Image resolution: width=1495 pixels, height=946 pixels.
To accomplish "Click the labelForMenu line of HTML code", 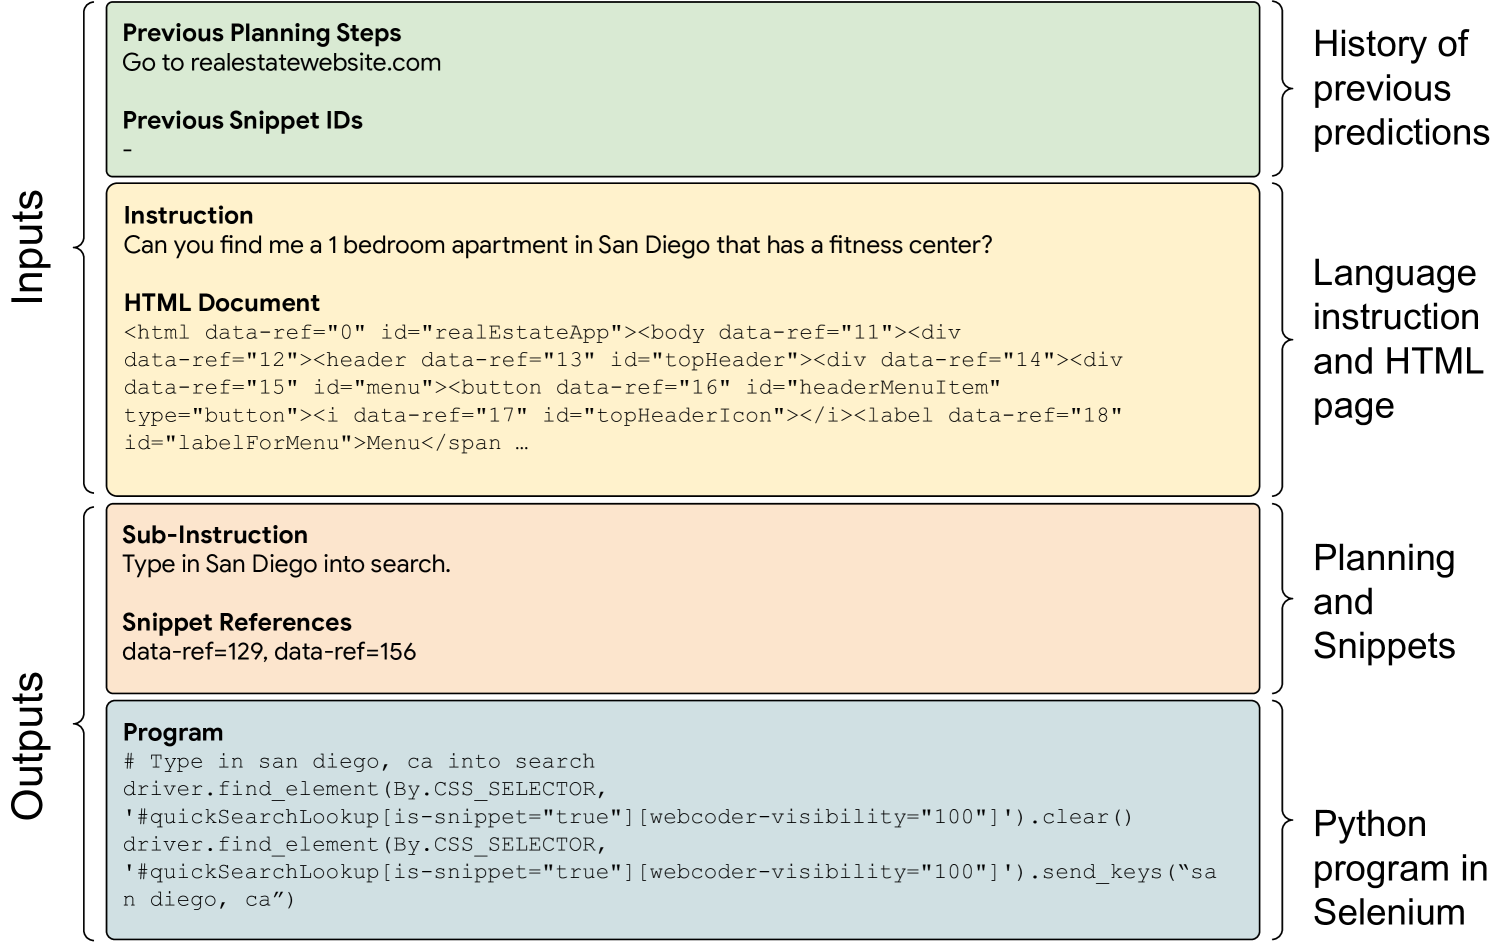I will coord(325,443).
